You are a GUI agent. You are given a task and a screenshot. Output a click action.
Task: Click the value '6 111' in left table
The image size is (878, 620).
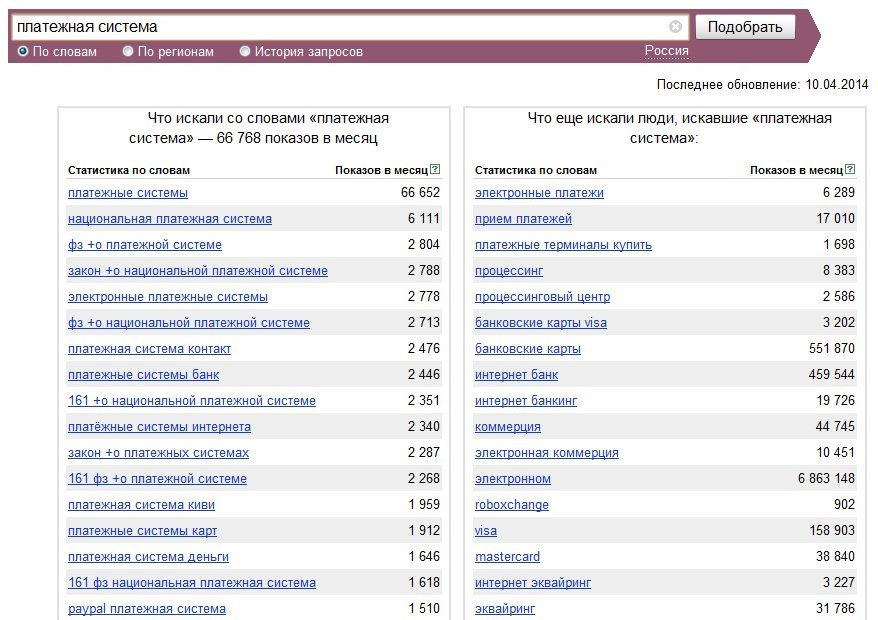(424, 219)
